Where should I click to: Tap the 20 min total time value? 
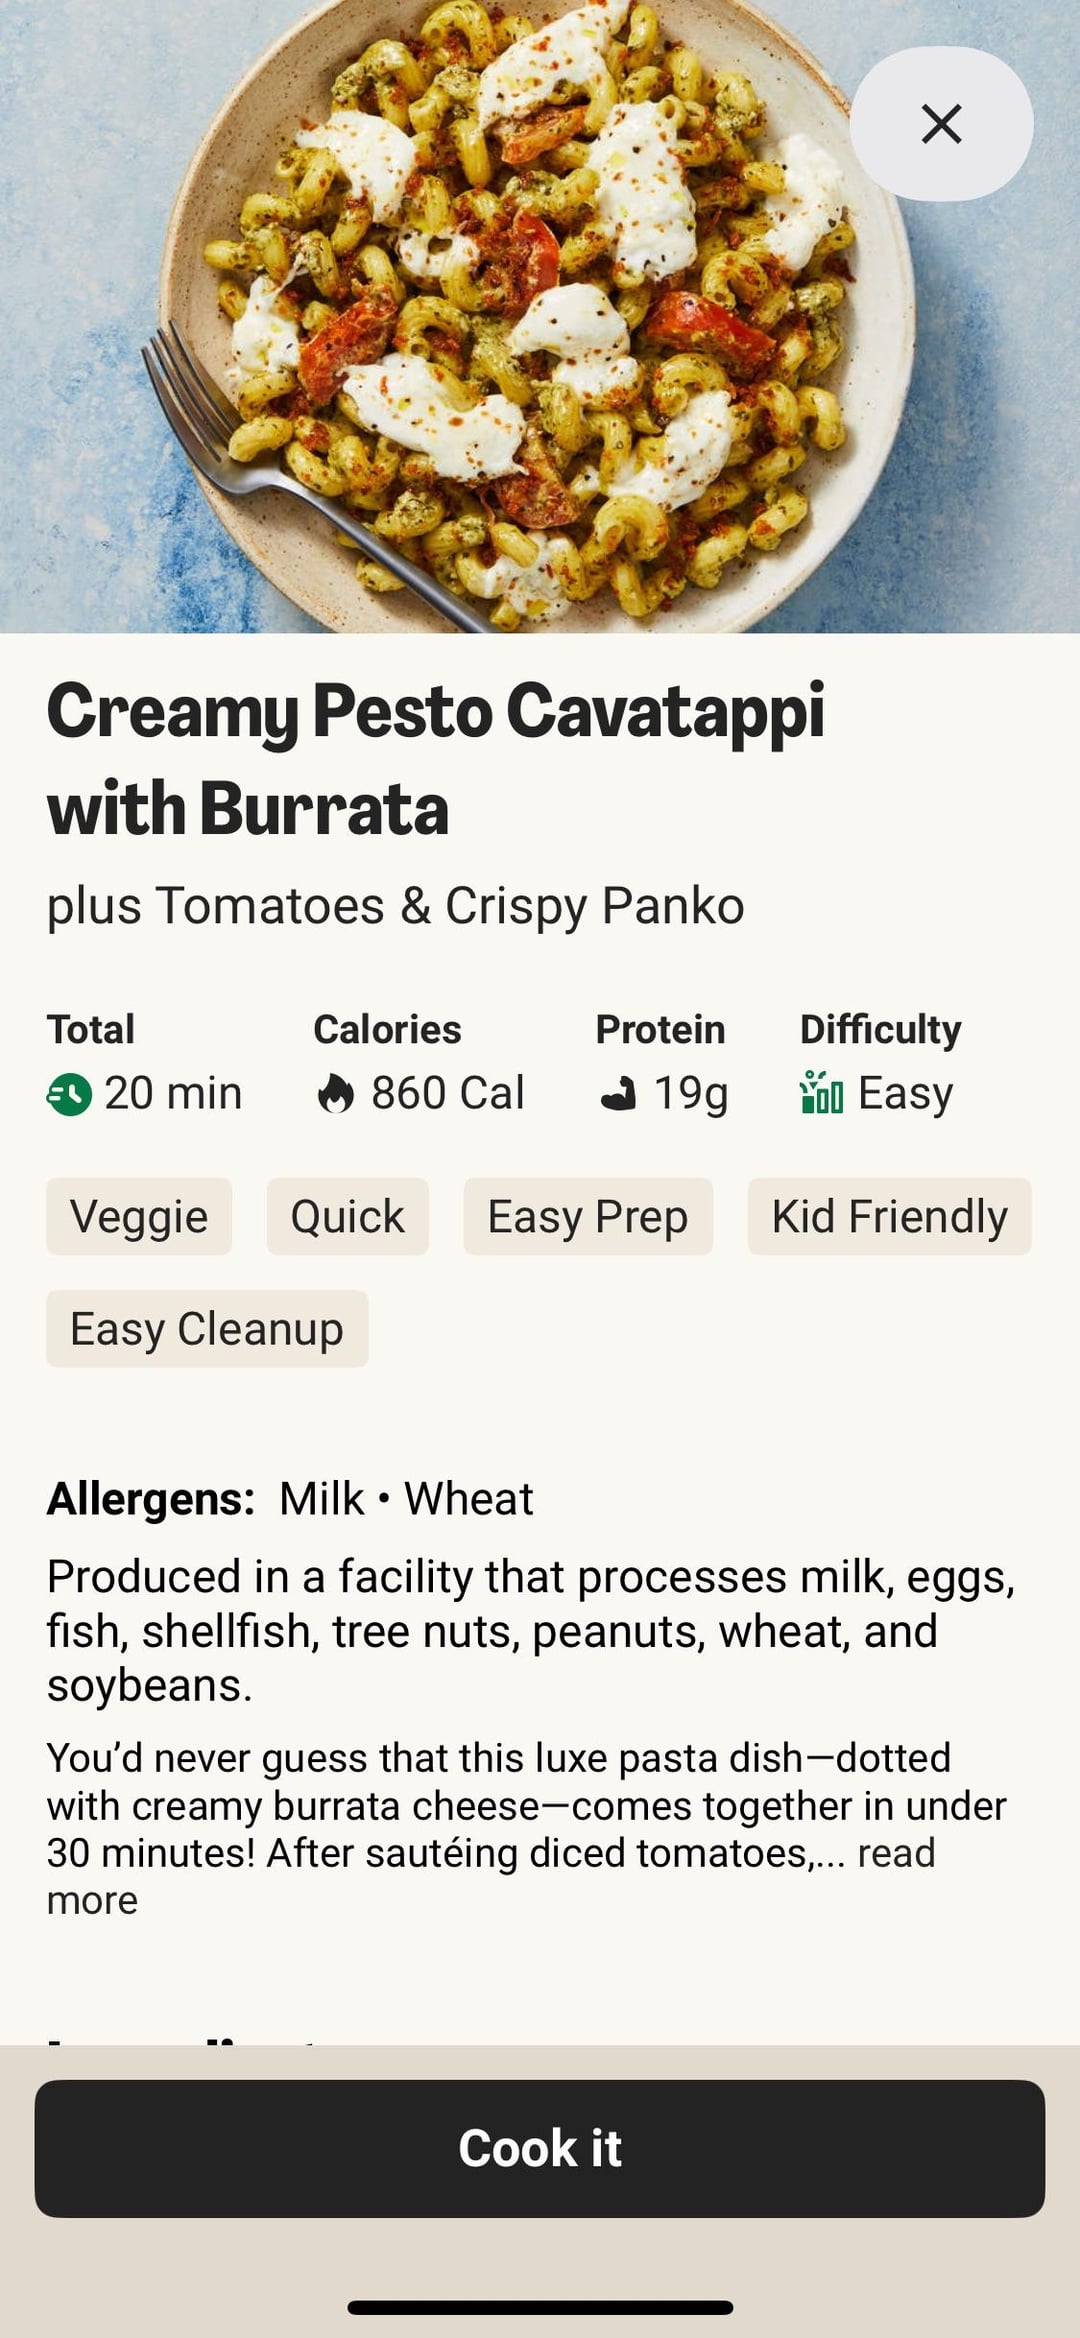pyautogui.click(x=173, y=1093)
